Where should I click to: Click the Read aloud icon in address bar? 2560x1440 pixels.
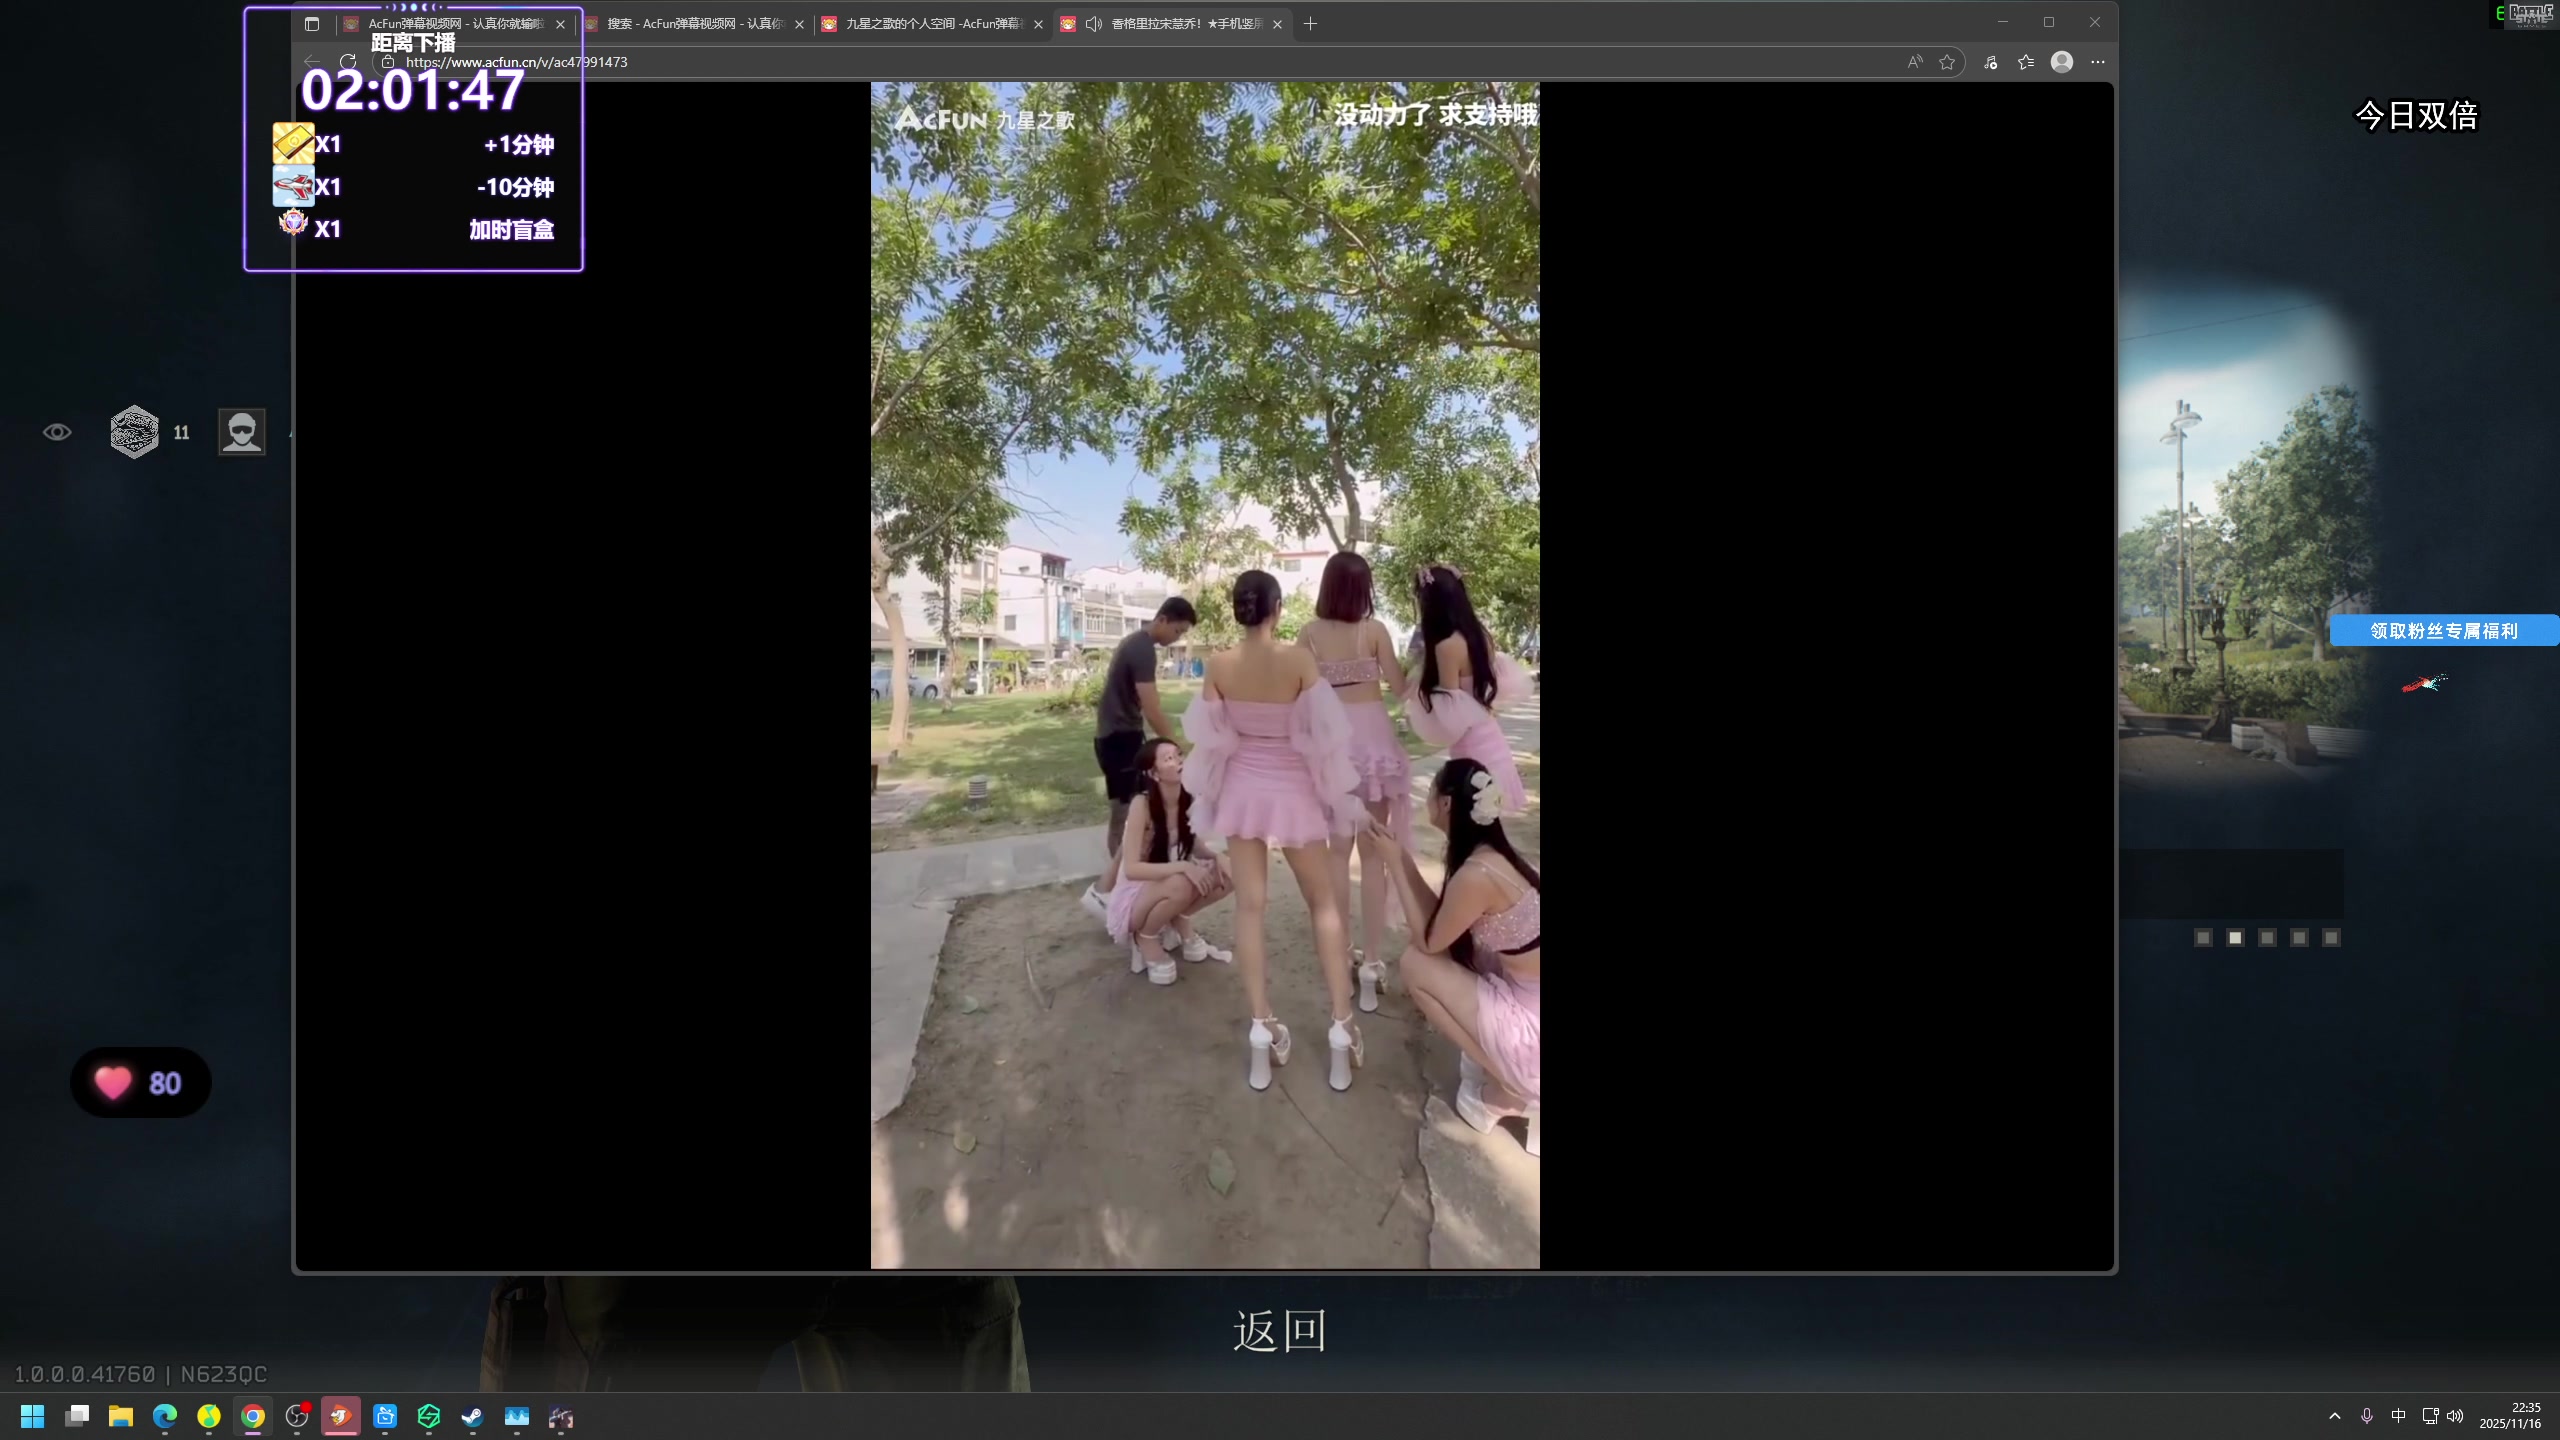click(x=1915, y=62)
